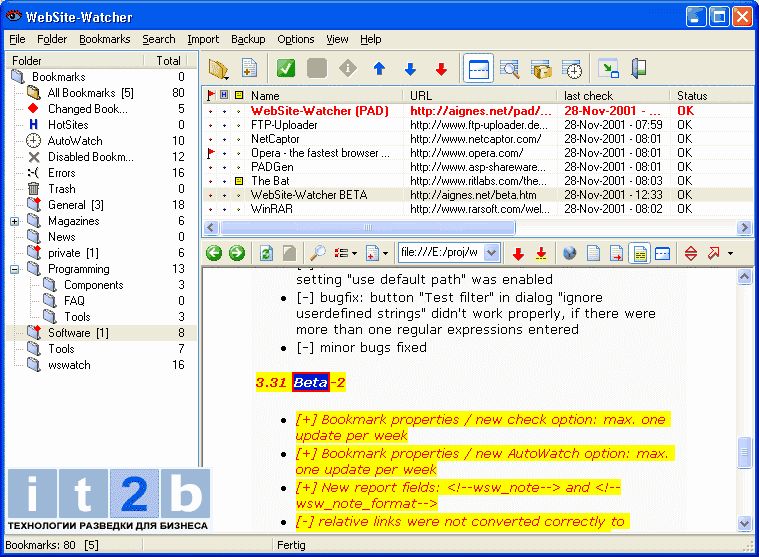Click the plain document page icon
759x557 pixels.
[x=593, y=253]
